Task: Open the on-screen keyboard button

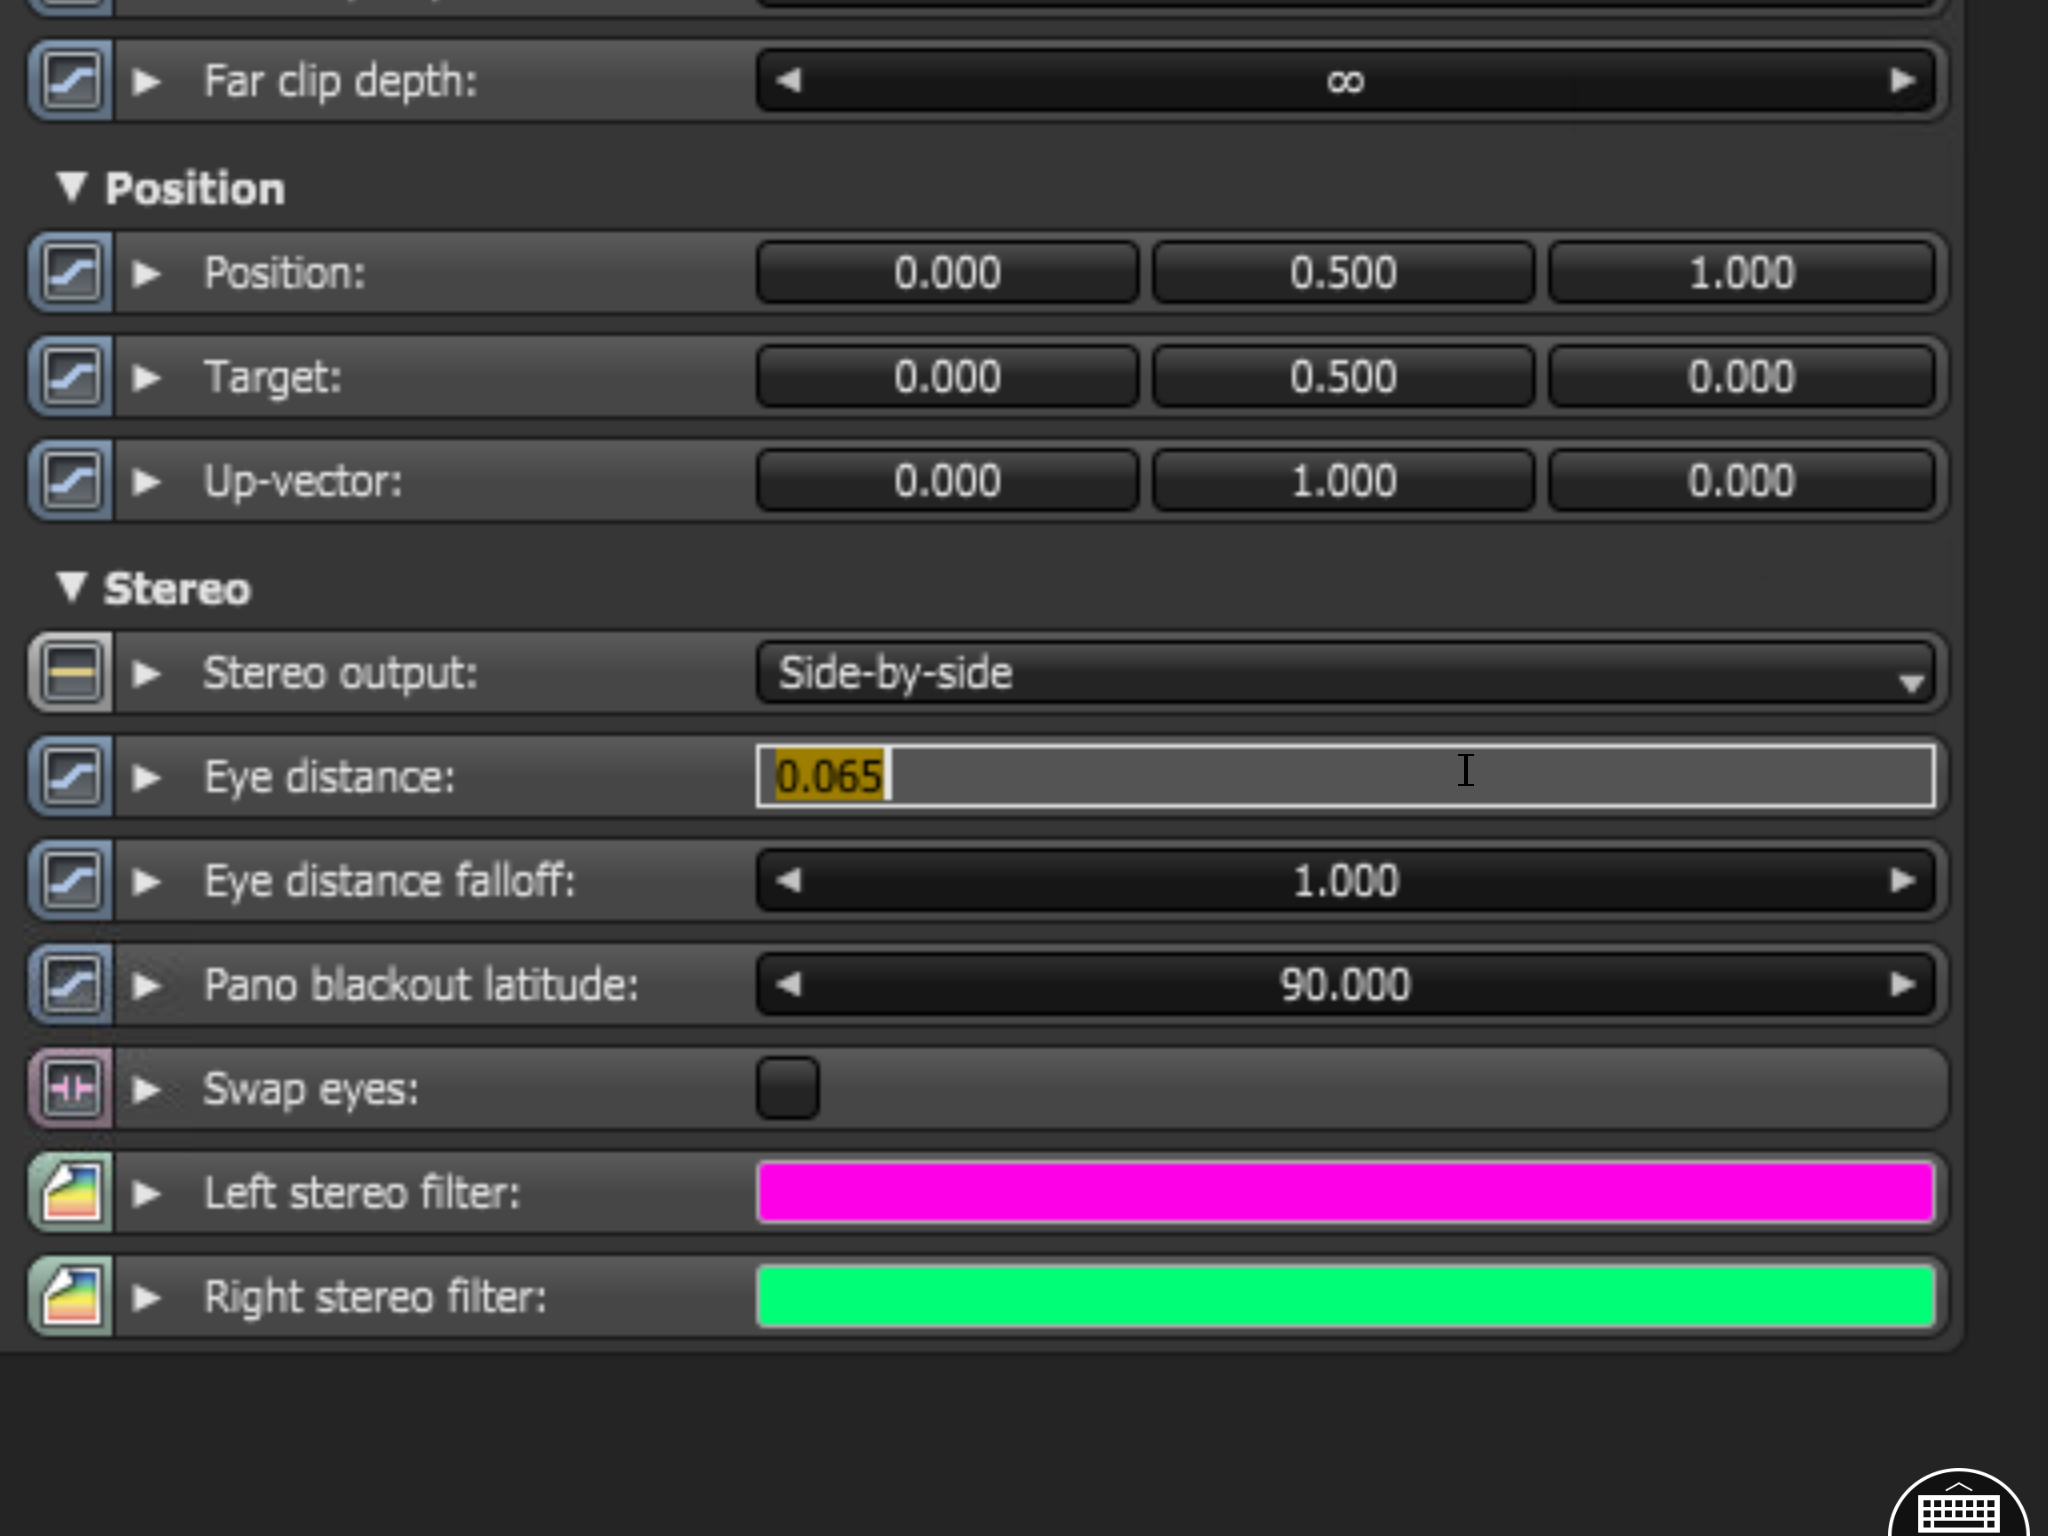Action: pos(1958,1510)
